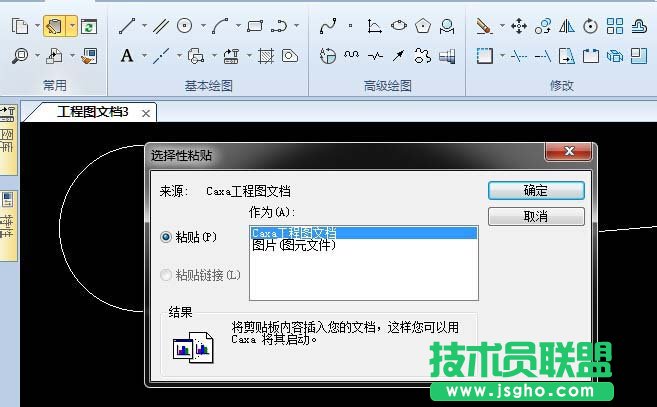Click the Copy icon in the 常用 group
The height and width of the screenshot is (407, 657).
[20, 26]
